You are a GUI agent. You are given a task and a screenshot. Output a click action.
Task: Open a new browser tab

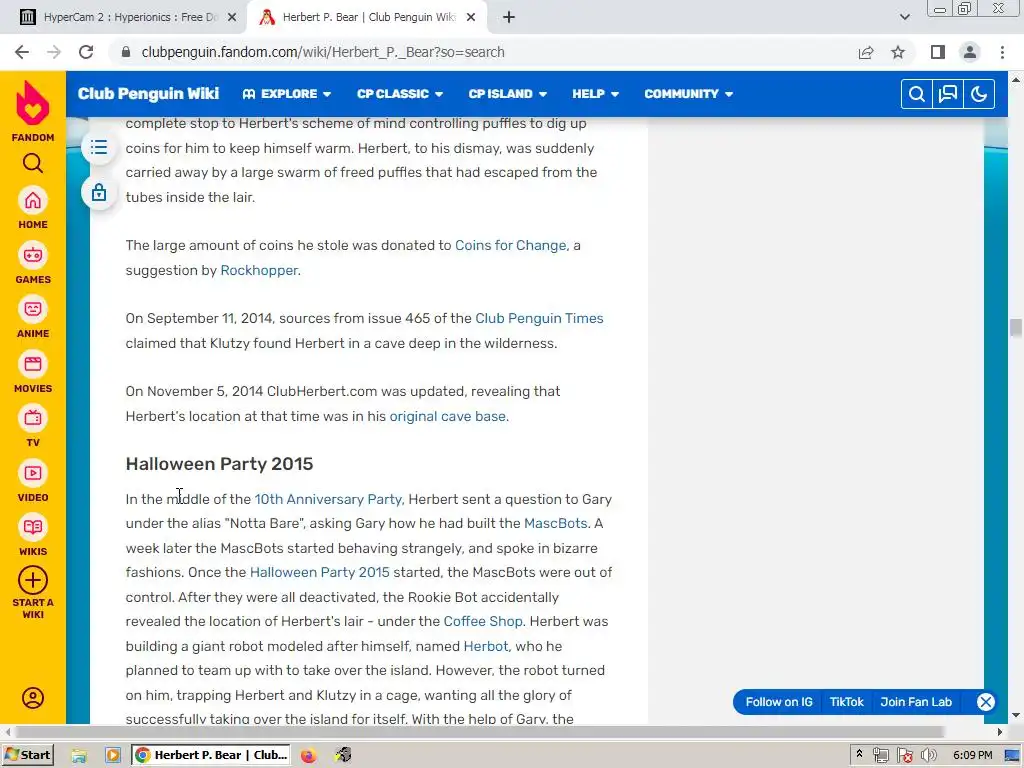point(509,18)
